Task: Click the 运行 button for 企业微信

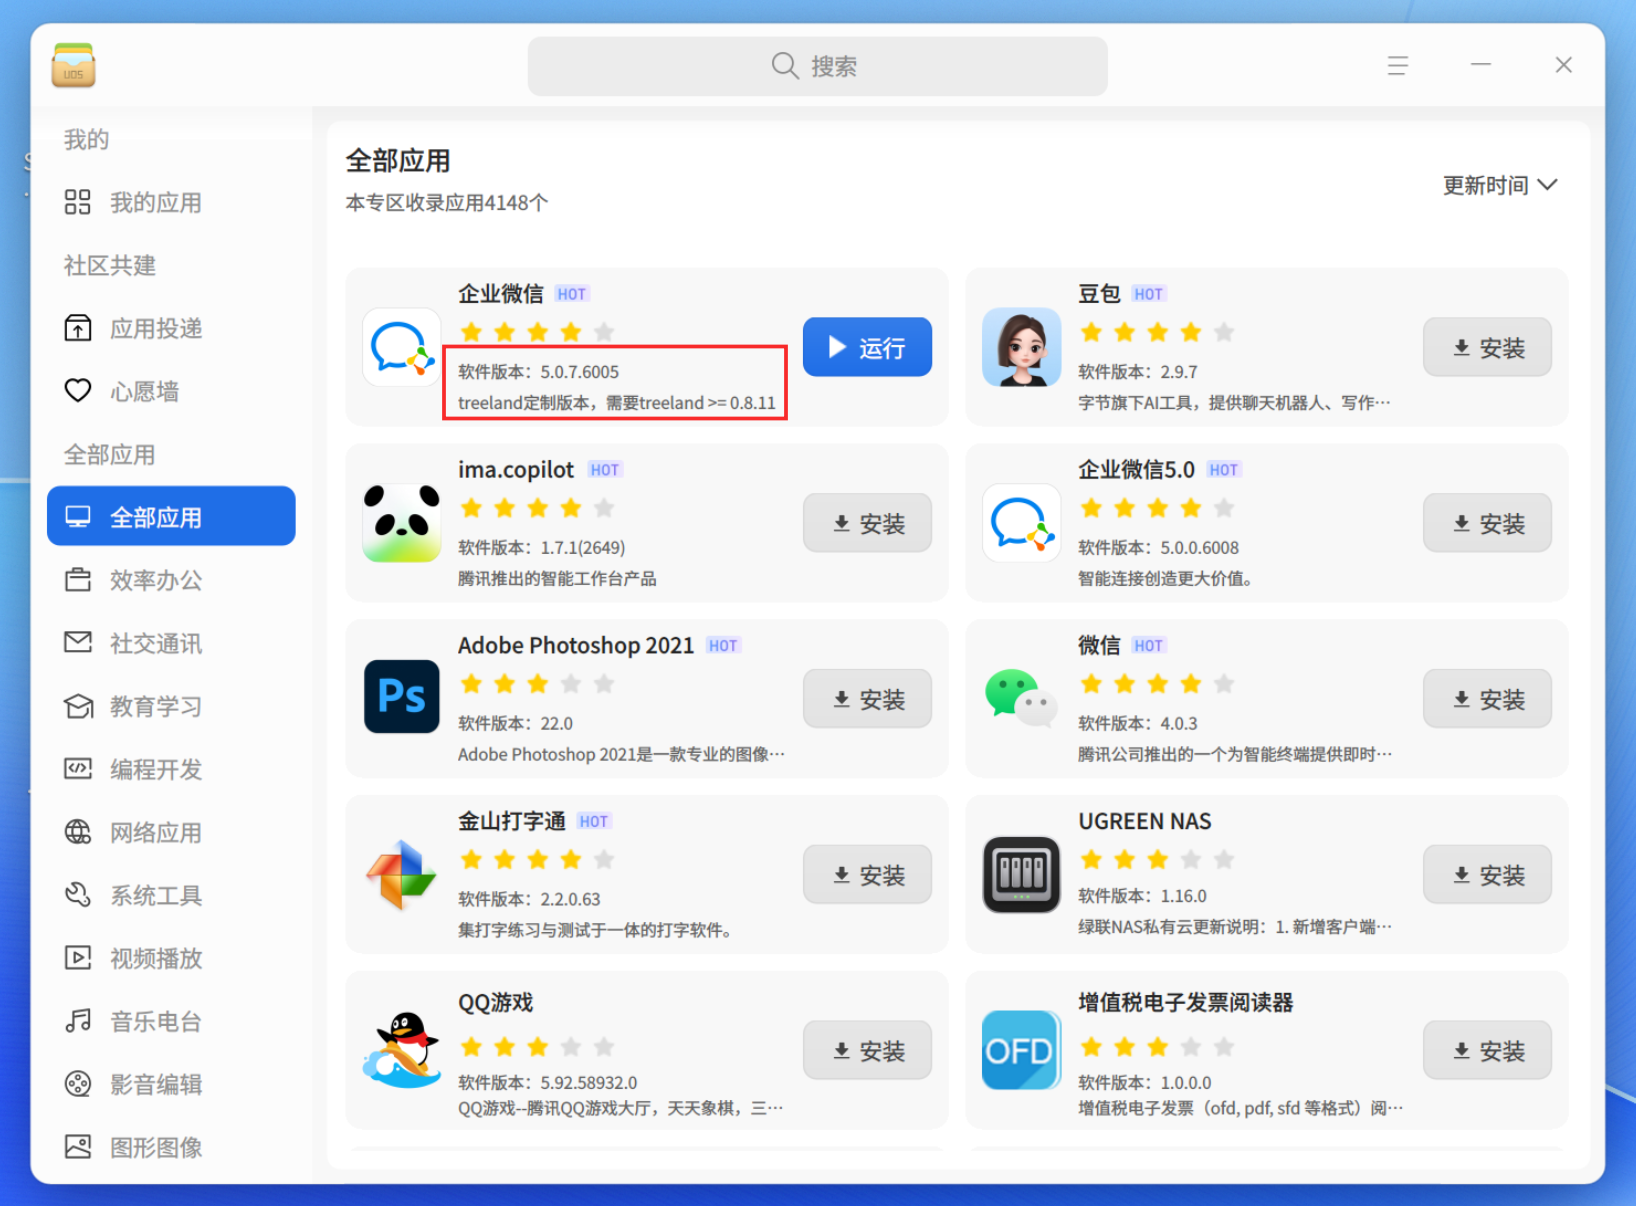Action: 867,347
